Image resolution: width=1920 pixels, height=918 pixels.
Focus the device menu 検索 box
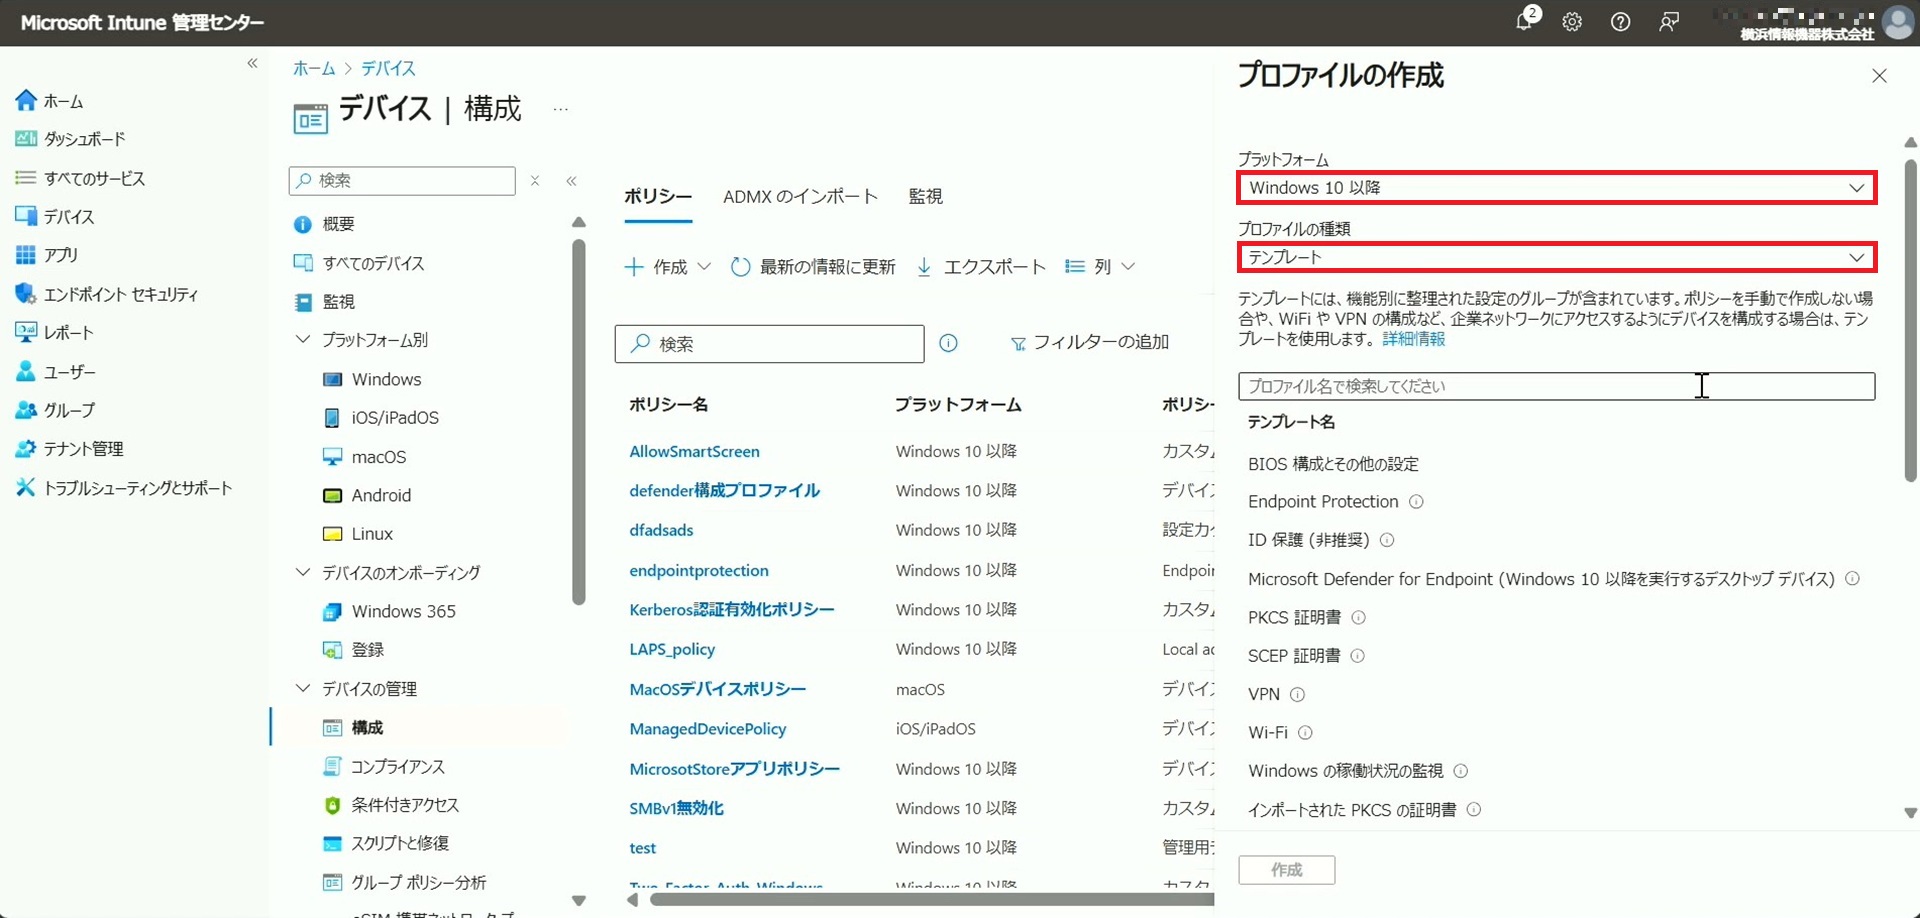(x=402, y=181)
